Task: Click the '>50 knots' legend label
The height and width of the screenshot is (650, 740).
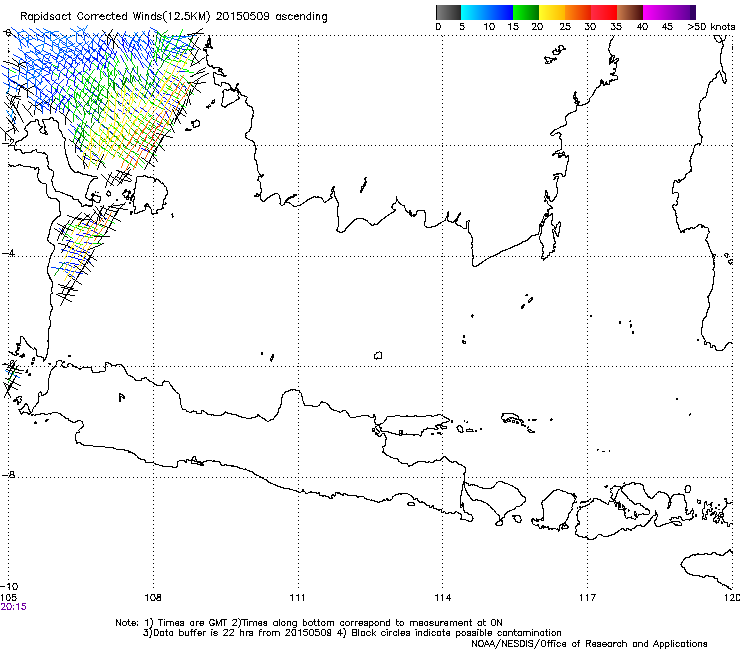Action: (711, 27)
